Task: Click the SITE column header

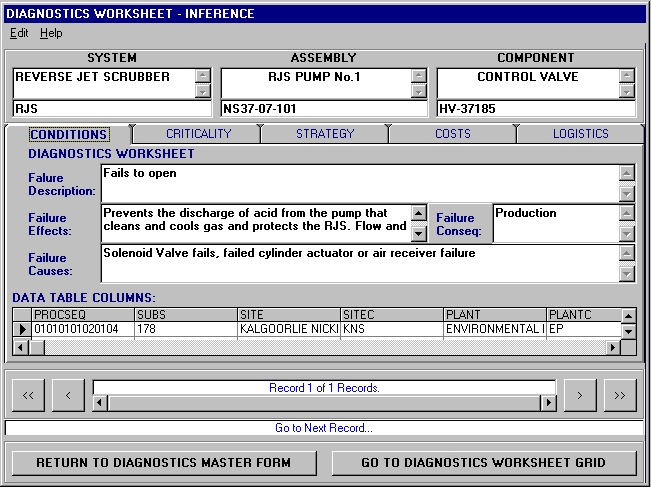Action: (x=289, y=315)
